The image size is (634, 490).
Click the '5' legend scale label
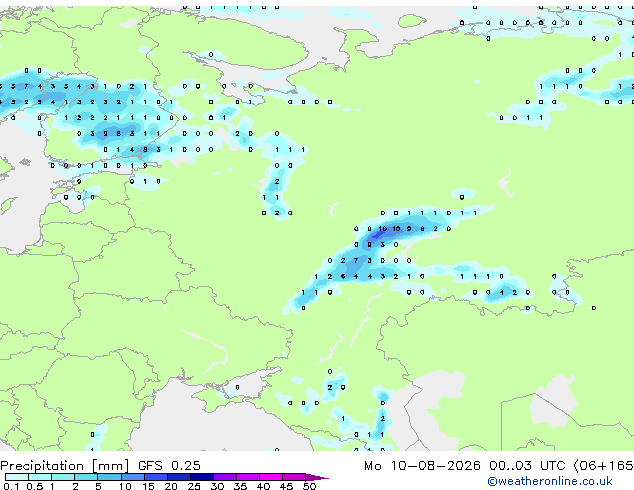98,486
